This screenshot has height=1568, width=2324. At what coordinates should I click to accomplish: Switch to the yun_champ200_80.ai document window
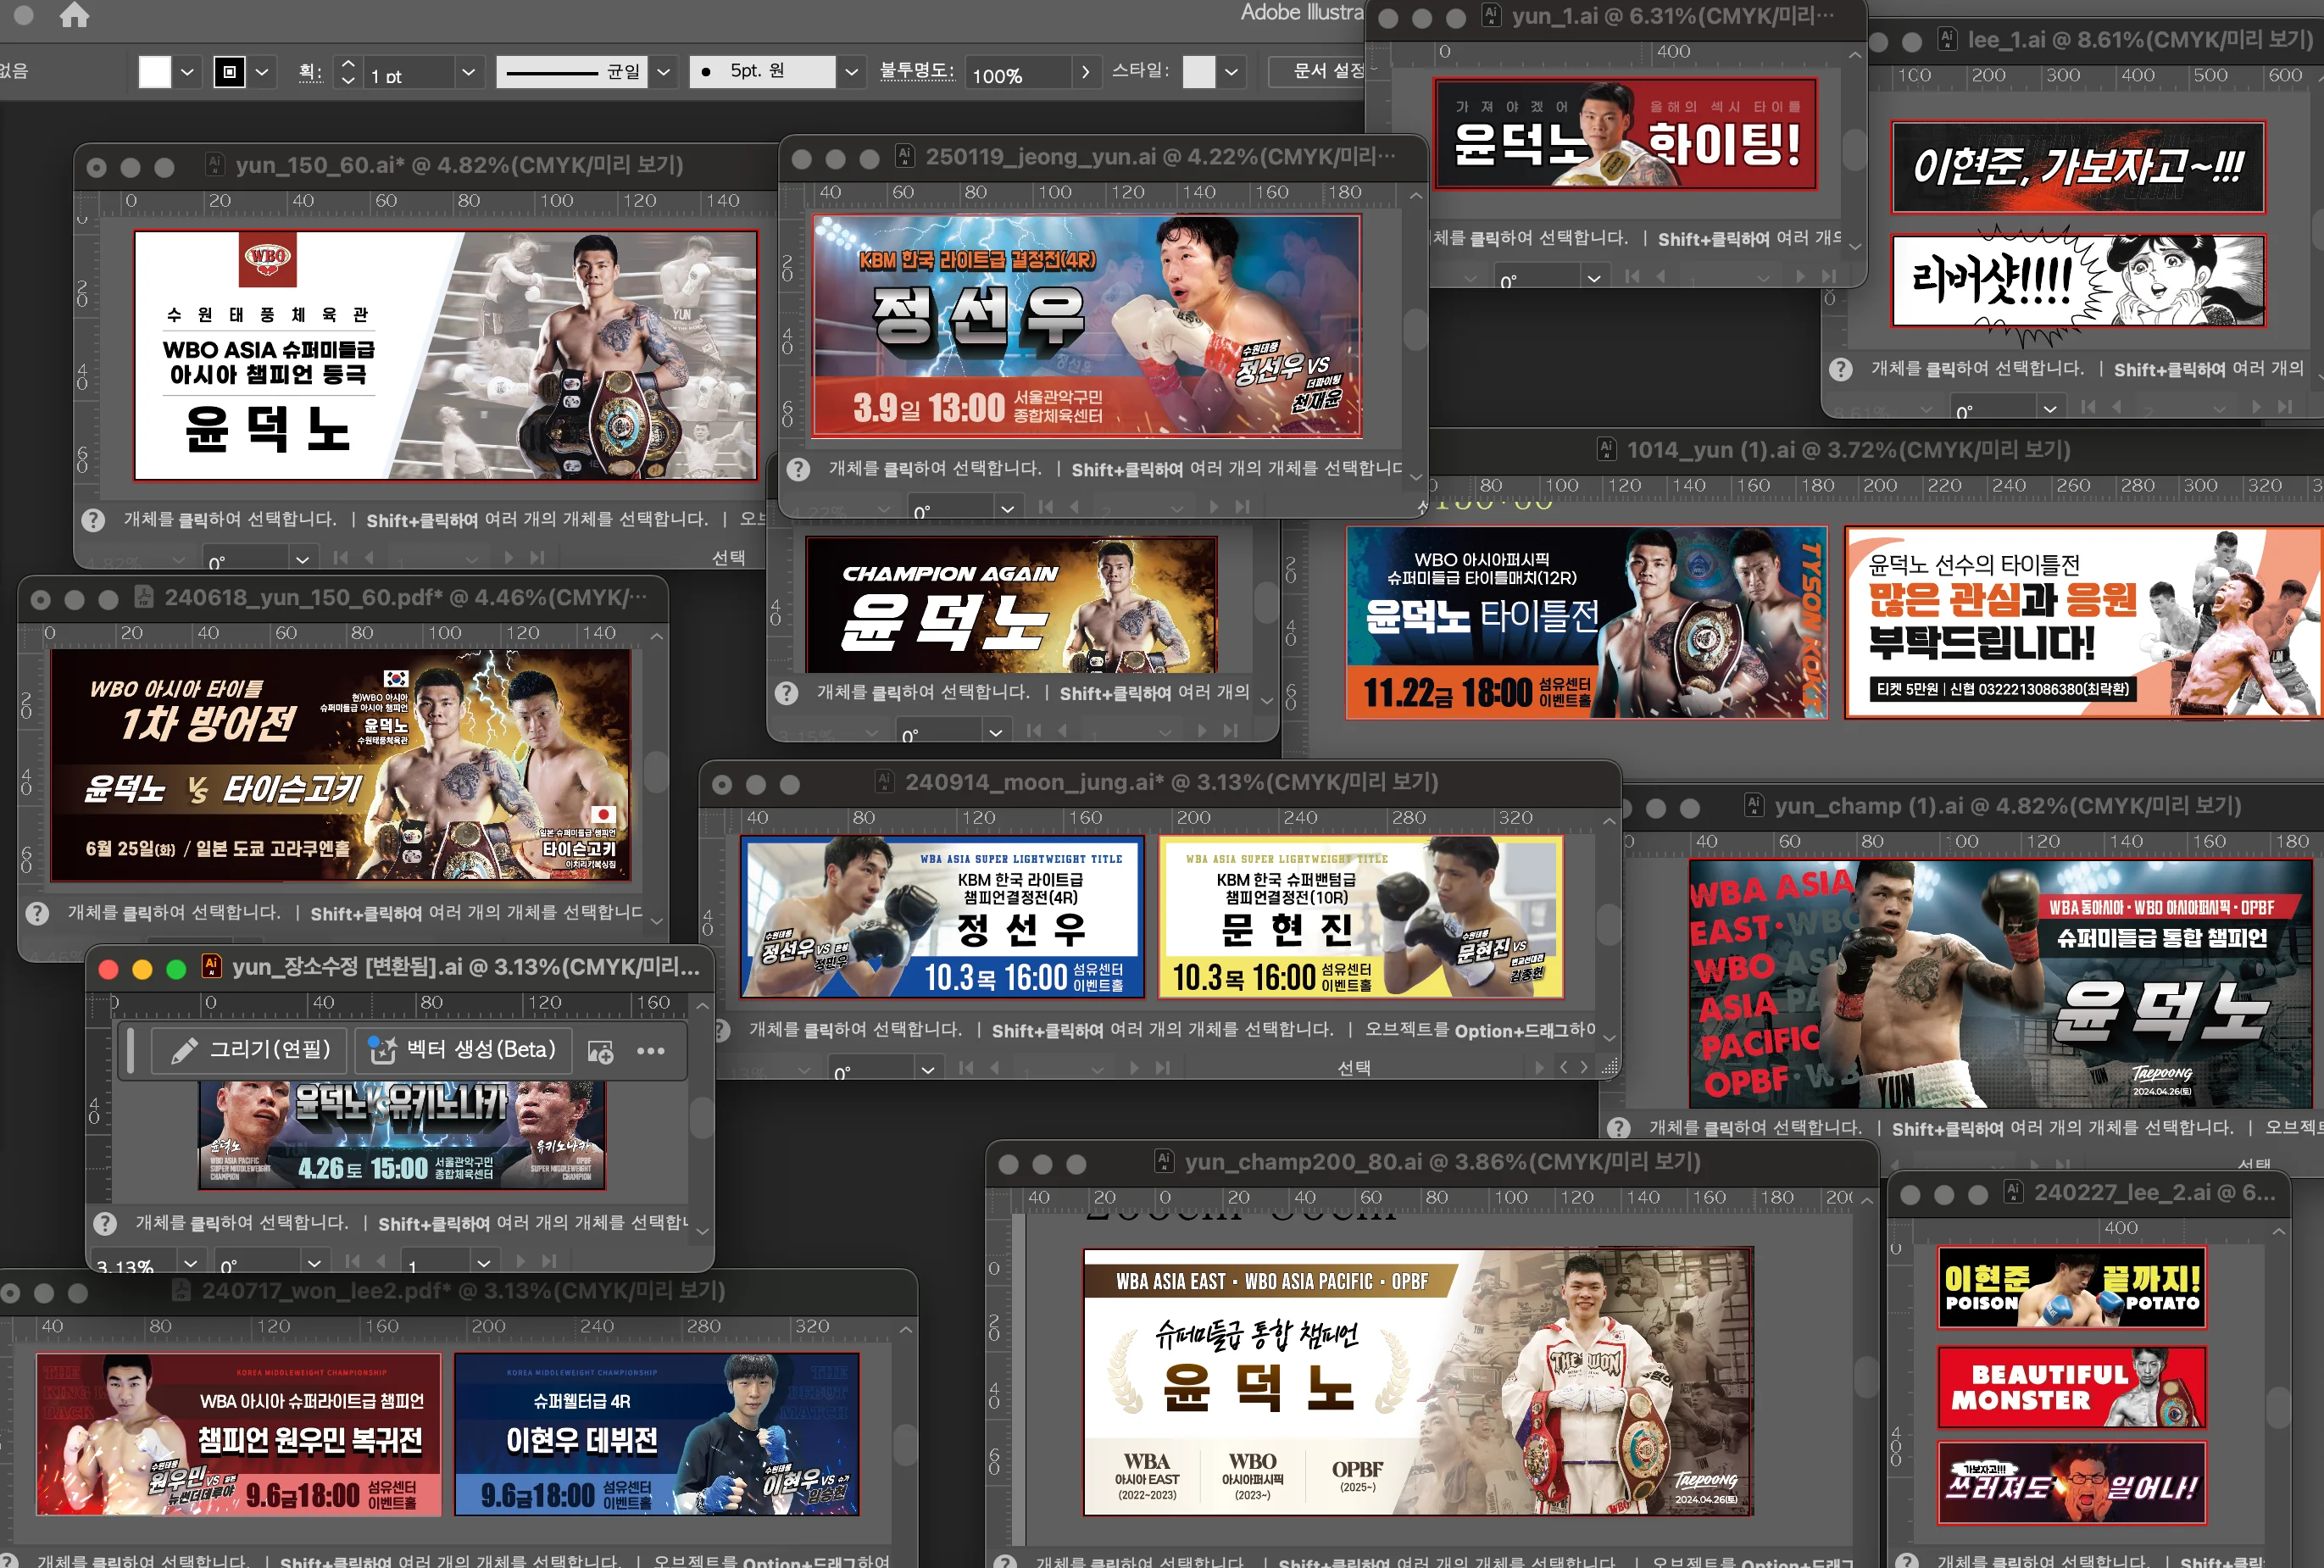coord(1441,1162)
